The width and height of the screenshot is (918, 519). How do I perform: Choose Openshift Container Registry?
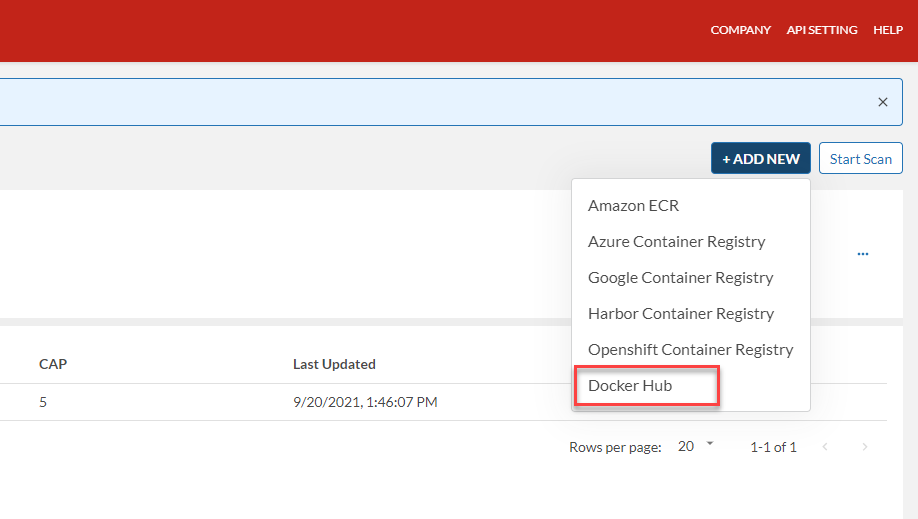(690, 350)
